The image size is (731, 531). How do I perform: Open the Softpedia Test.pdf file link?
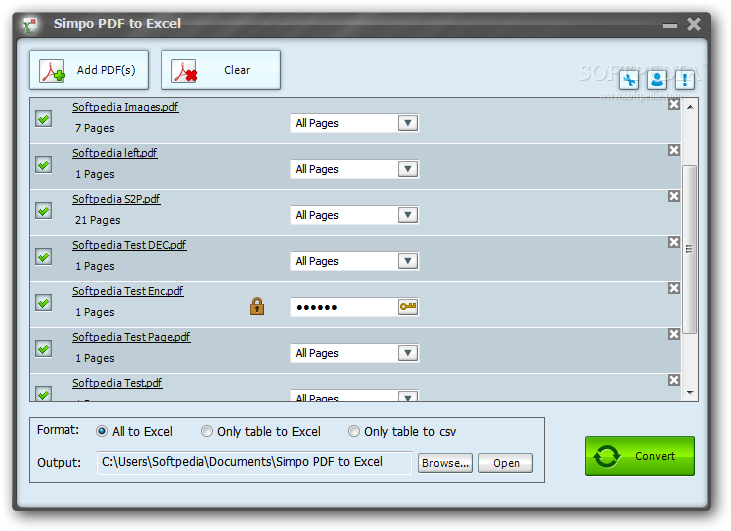tap(117, 383)
